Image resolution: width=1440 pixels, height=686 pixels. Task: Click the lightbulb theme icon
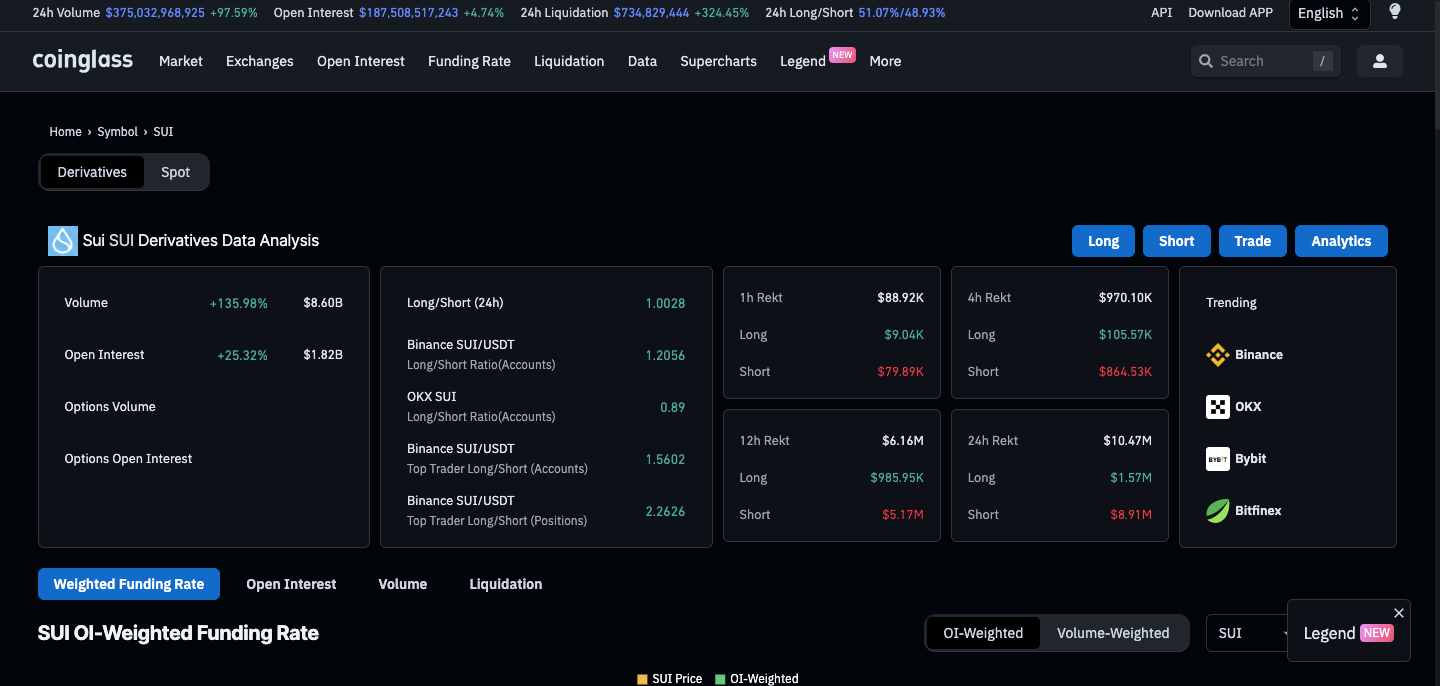tap(1395, 12)
